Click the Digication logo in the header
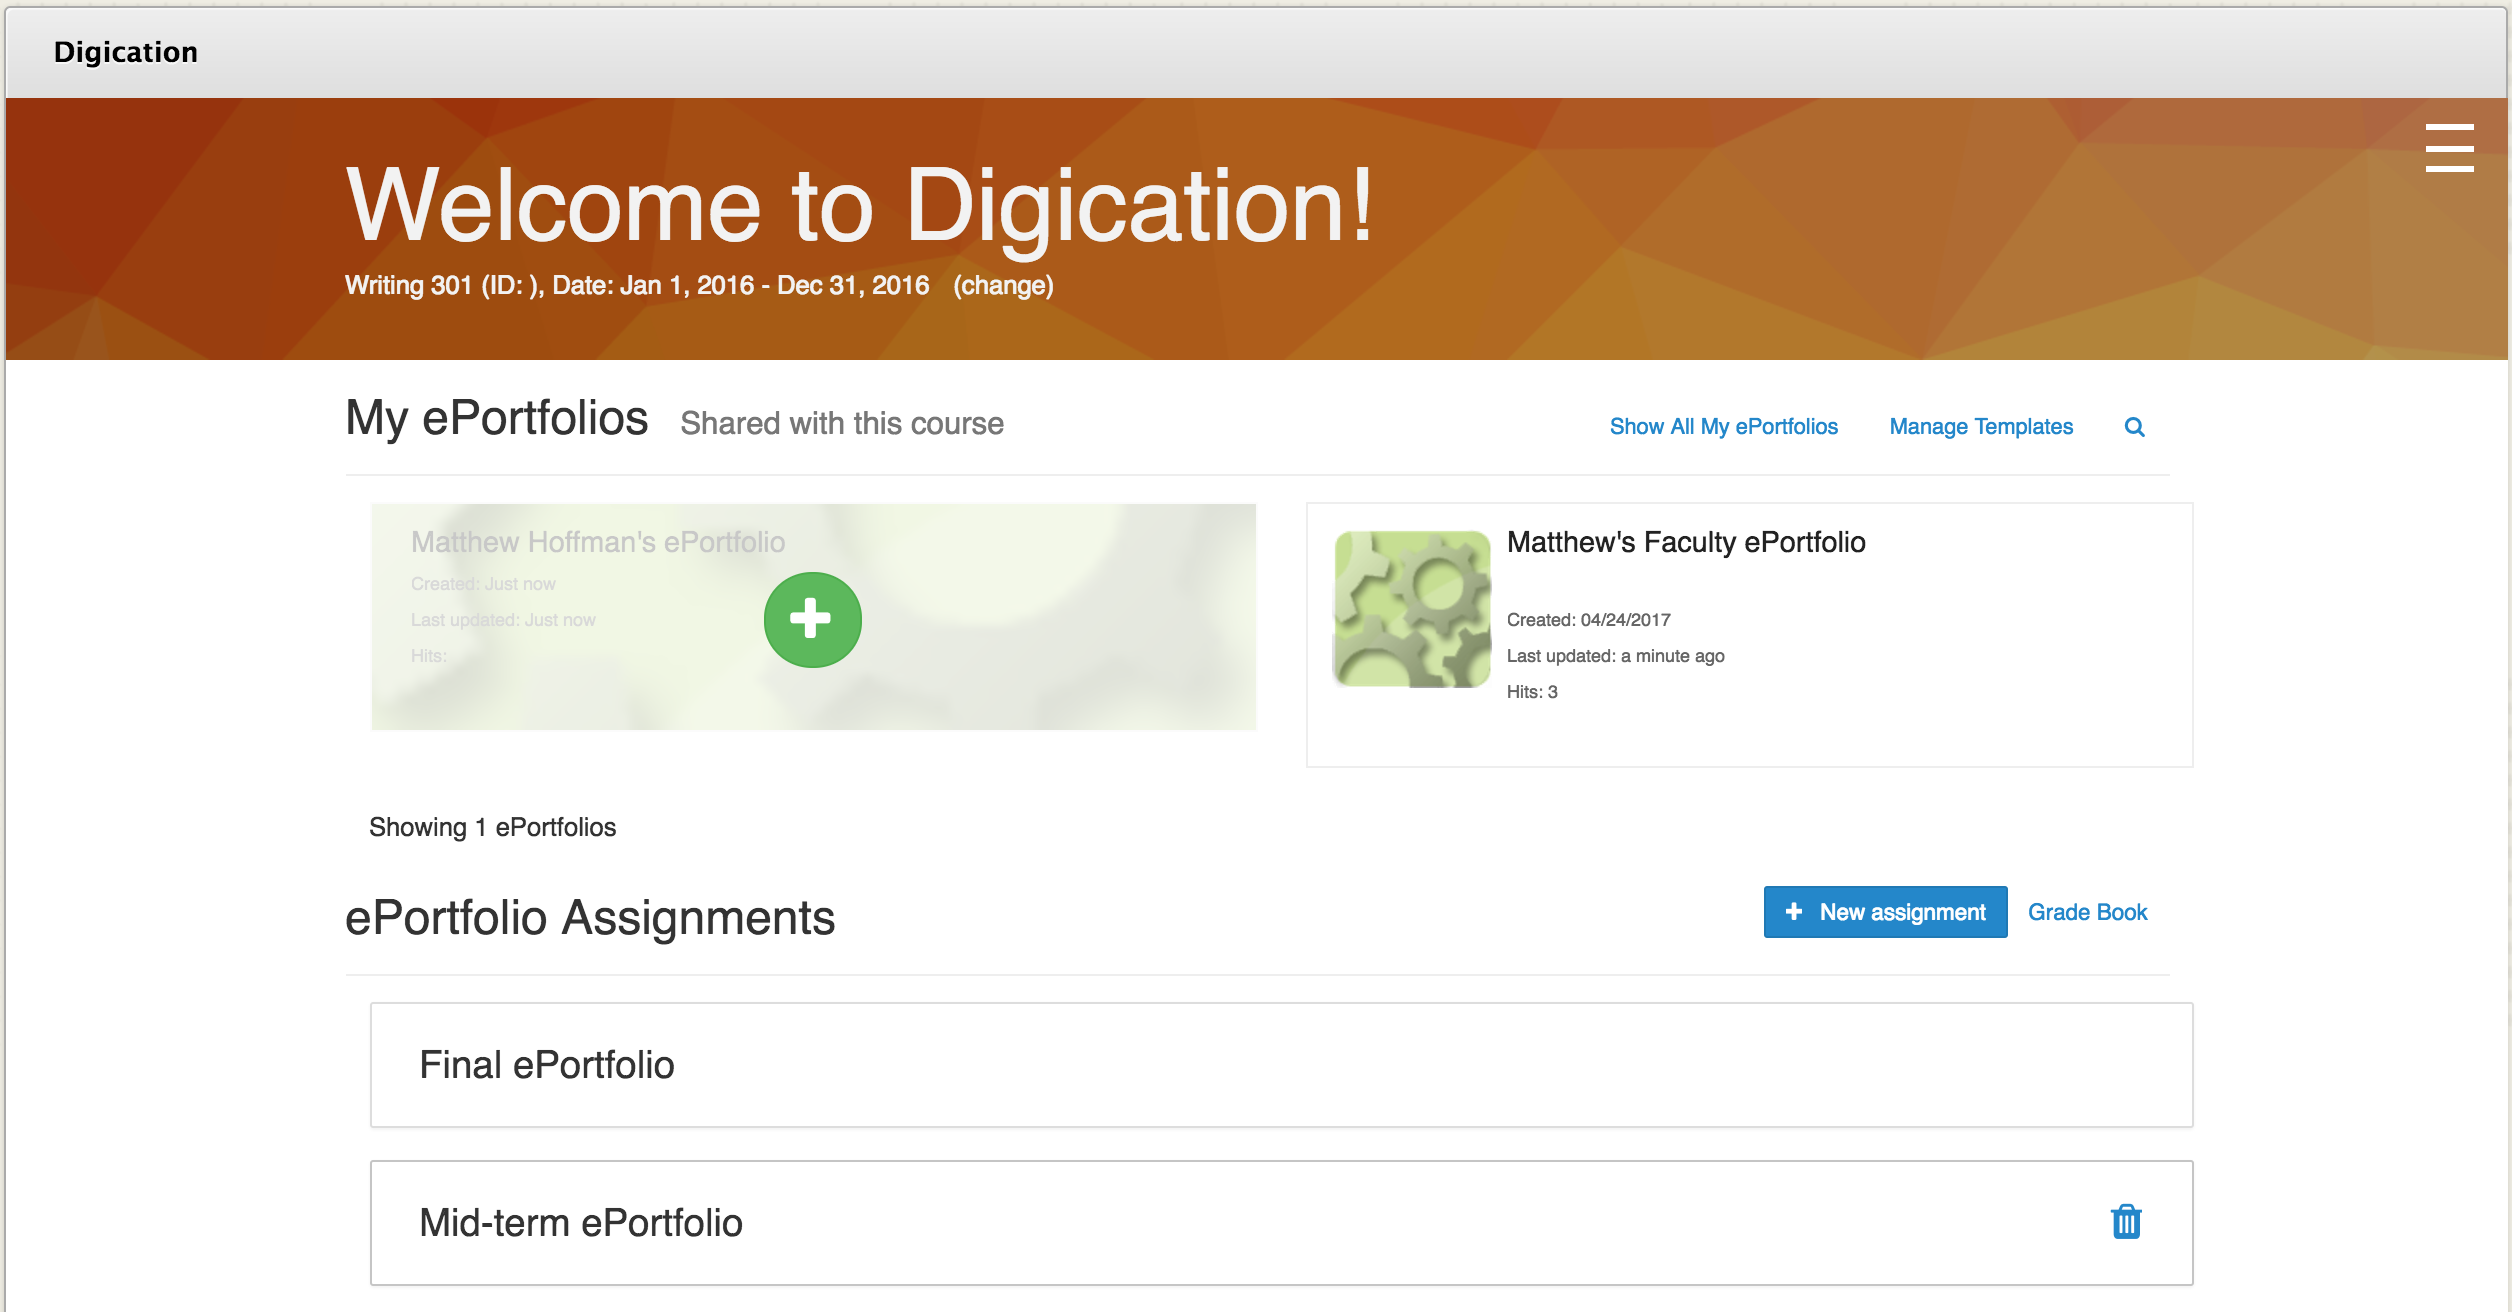 coord(126,51)
